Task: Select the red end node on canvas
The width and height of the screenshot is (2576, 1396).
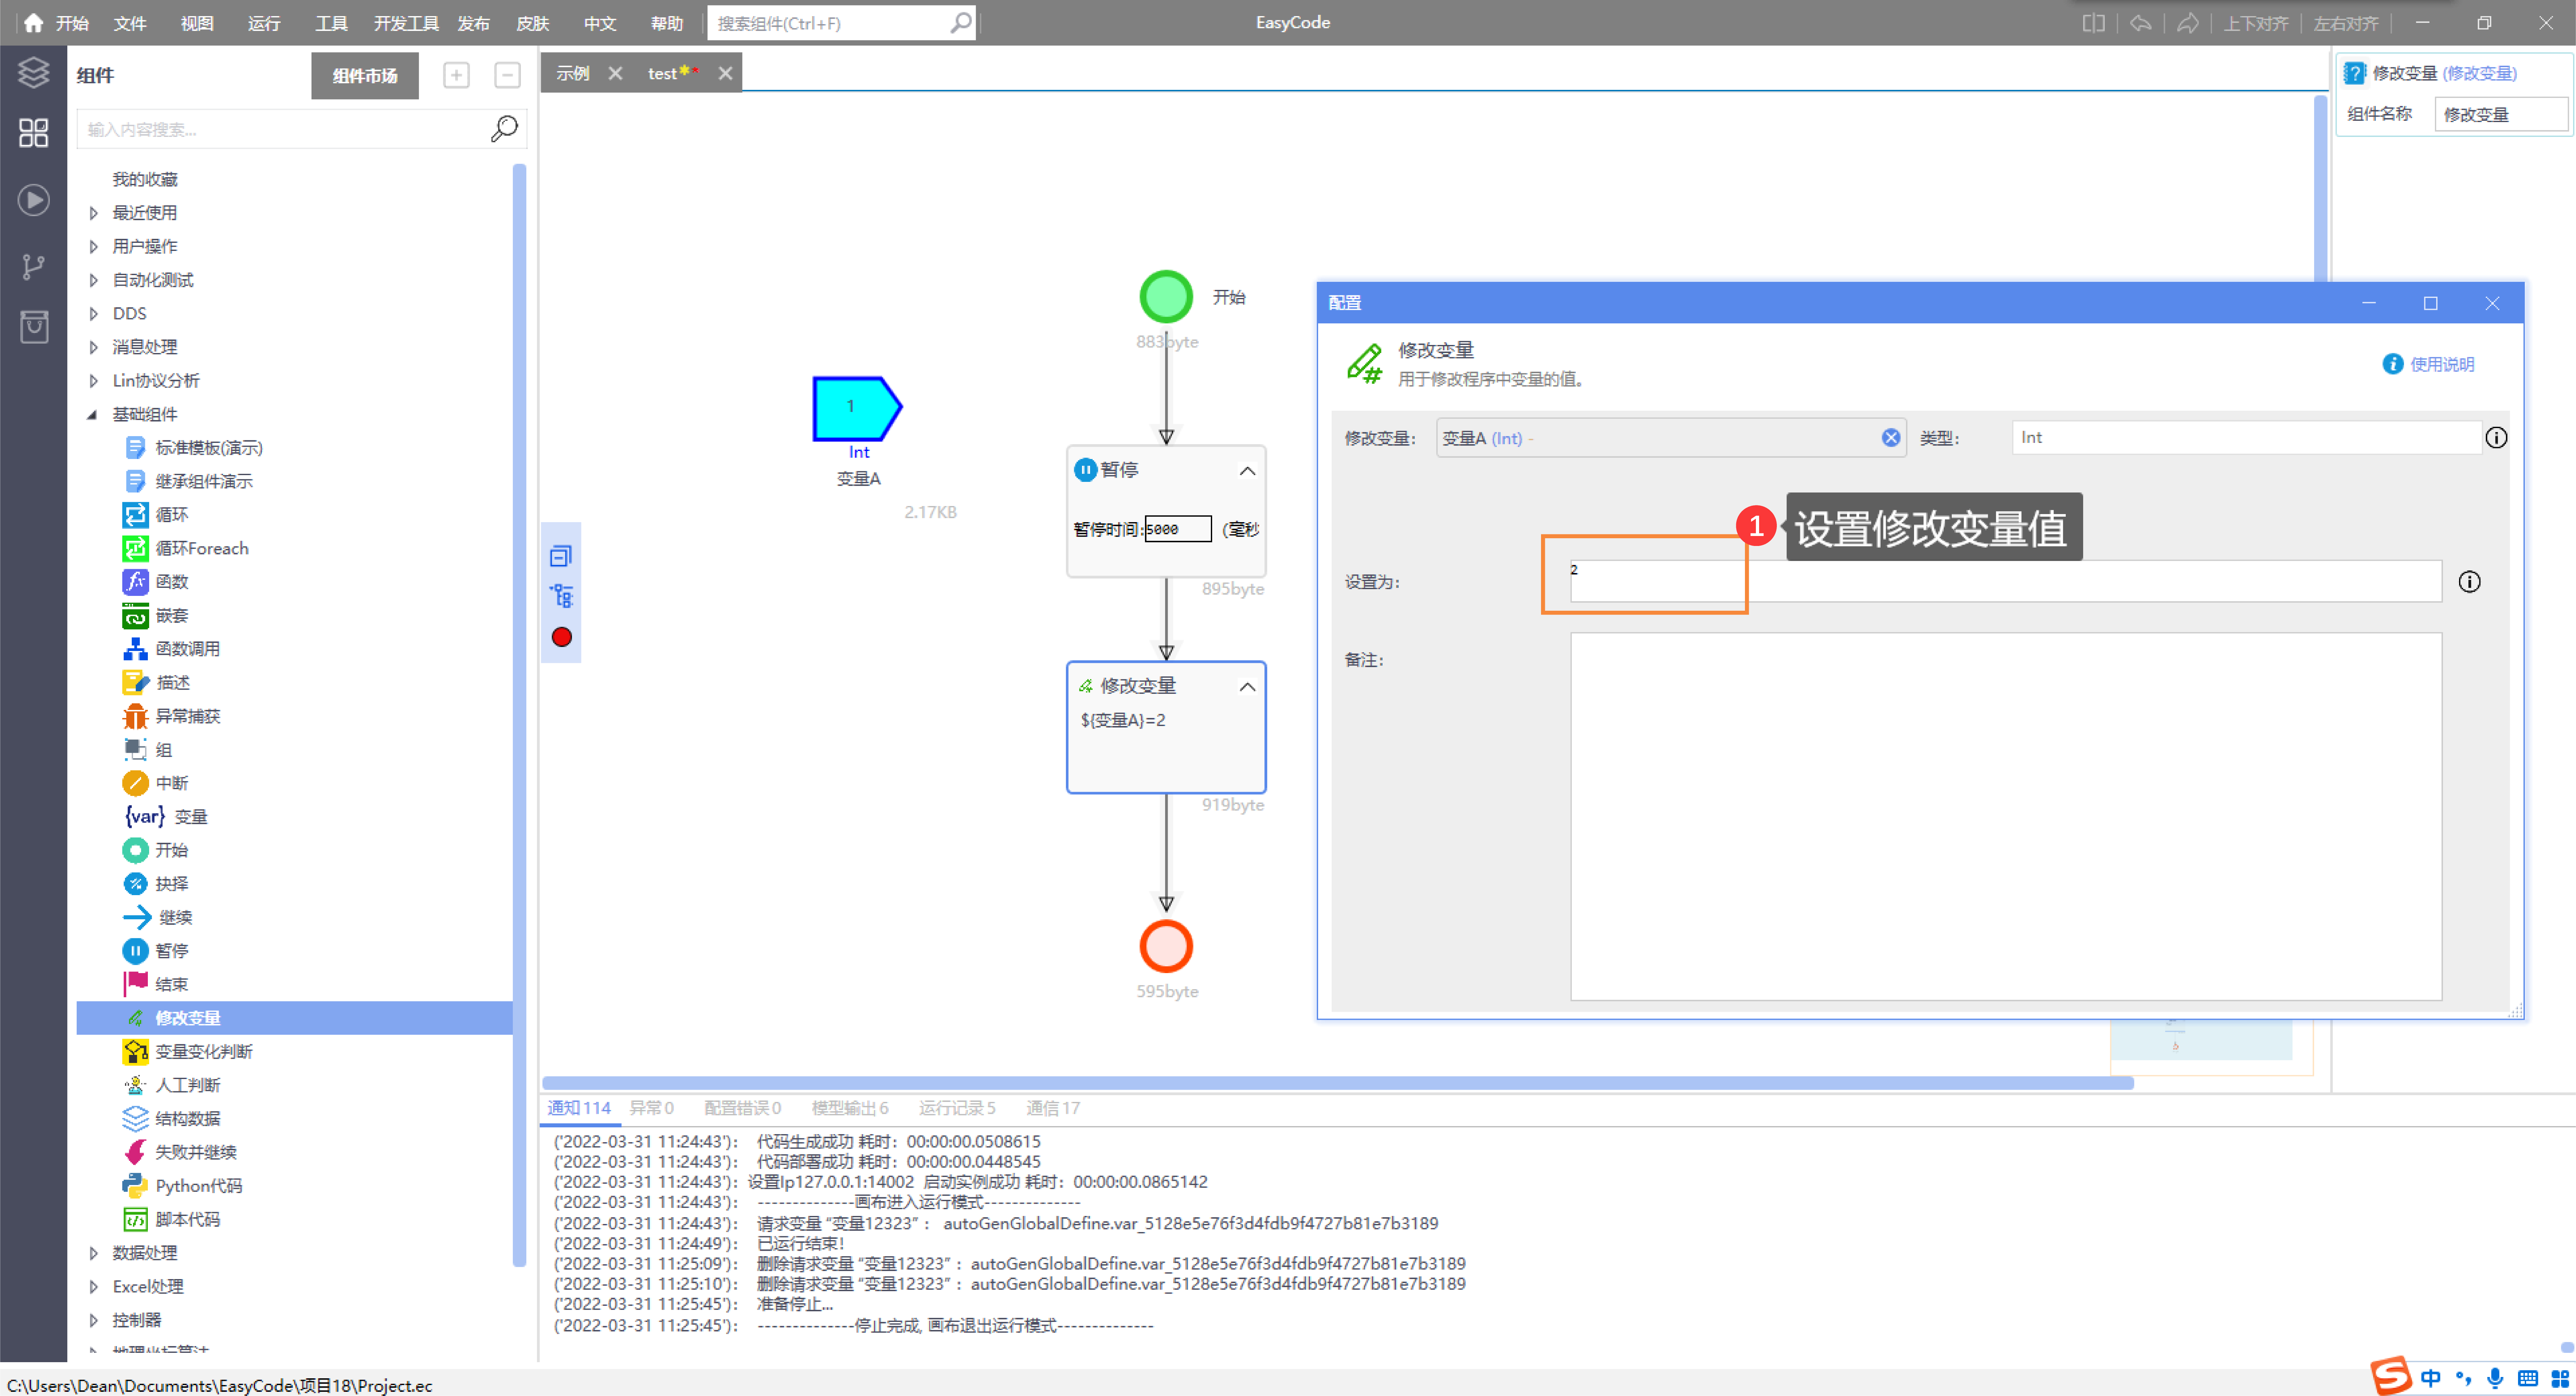Action: (1166, 946)
